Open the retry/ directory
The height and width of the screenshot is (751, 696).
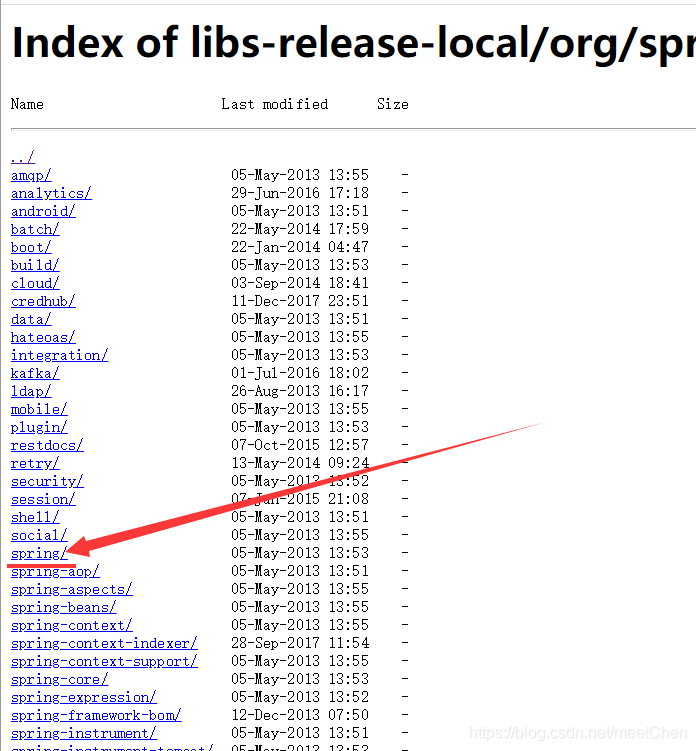coord(34,463)
